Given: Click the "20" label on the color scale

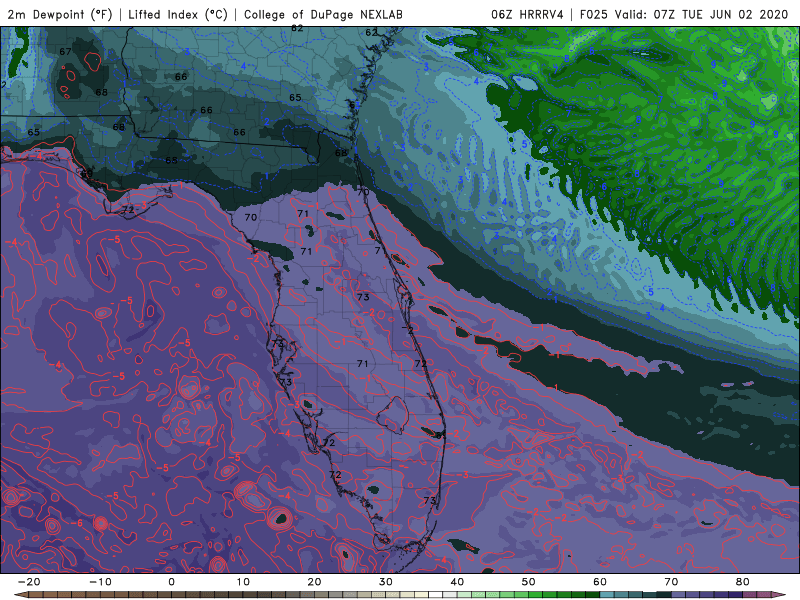Looking at the screenshot, I should [x=314, y=582].
